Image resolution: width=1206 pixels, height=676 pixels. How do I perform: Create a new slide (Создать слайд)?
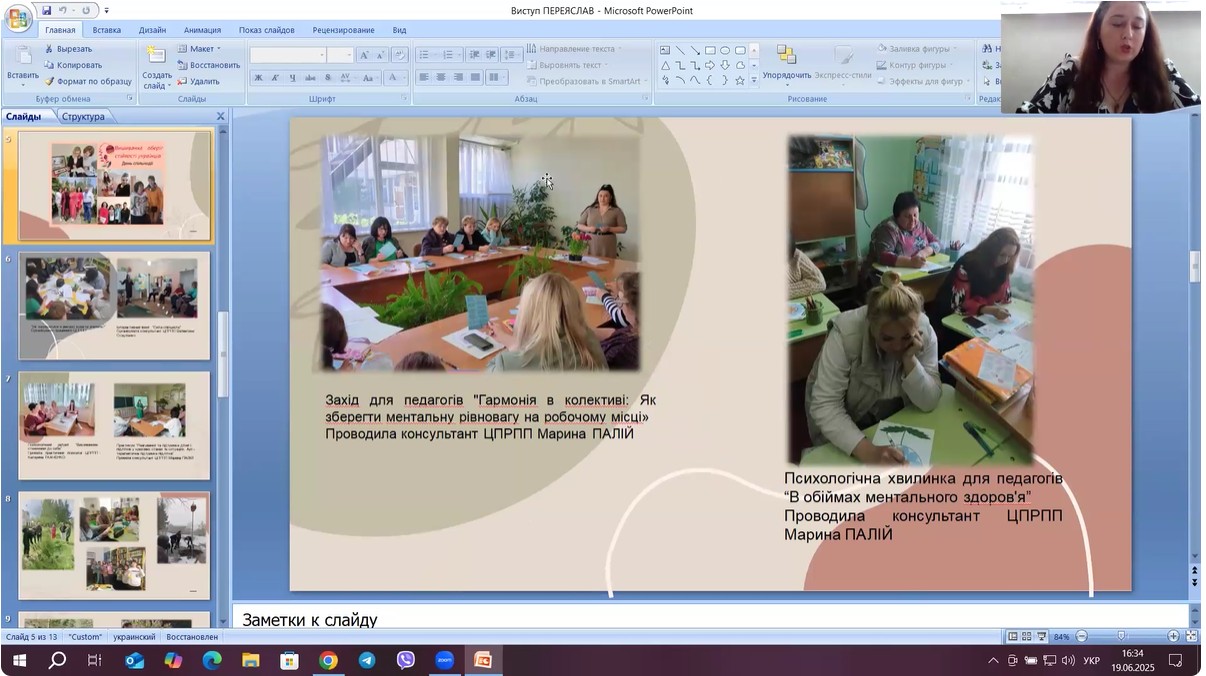[156, 66]
